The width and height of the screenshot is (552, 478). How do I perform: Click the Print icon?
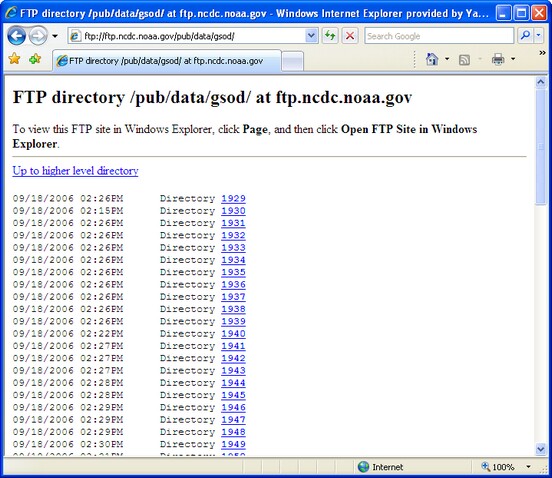click(x=498, y=59)
